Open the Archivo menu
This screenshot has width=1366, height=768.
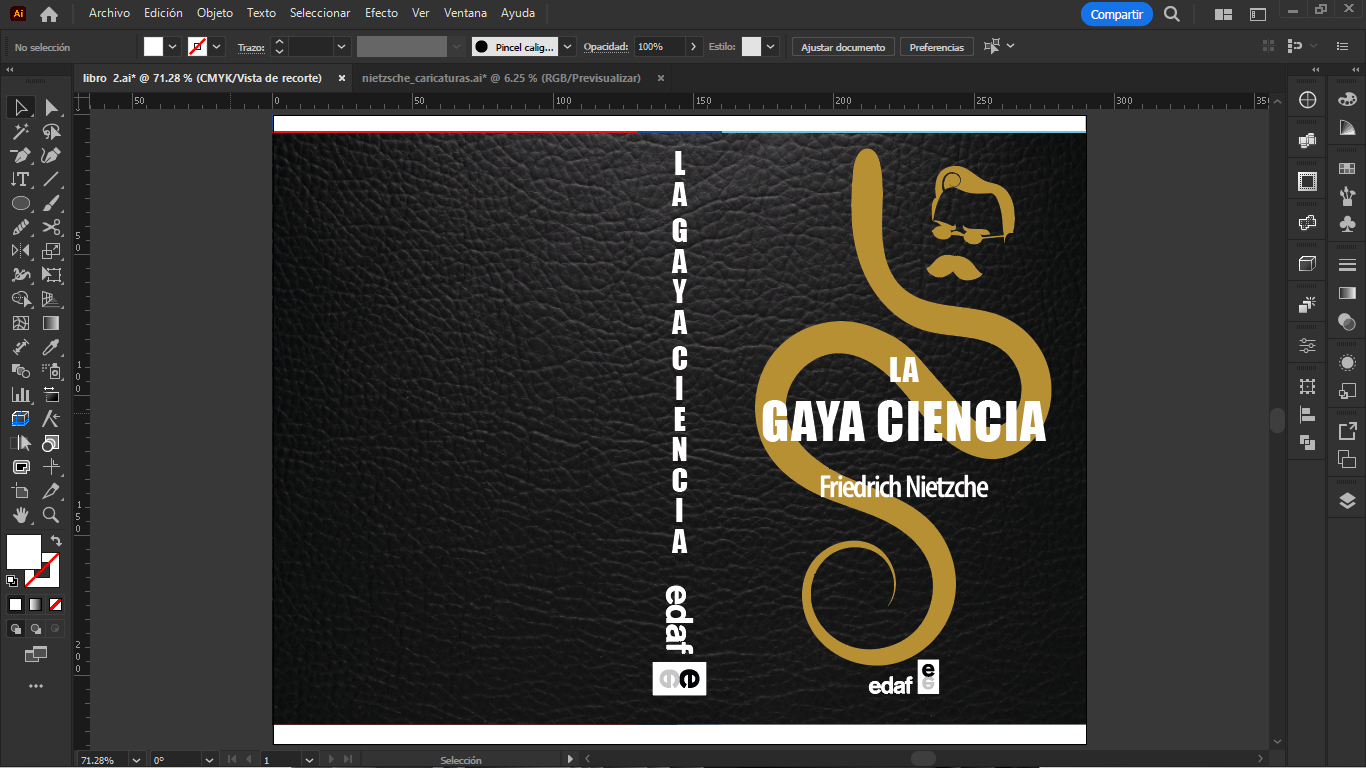click(x=109, y=13)
